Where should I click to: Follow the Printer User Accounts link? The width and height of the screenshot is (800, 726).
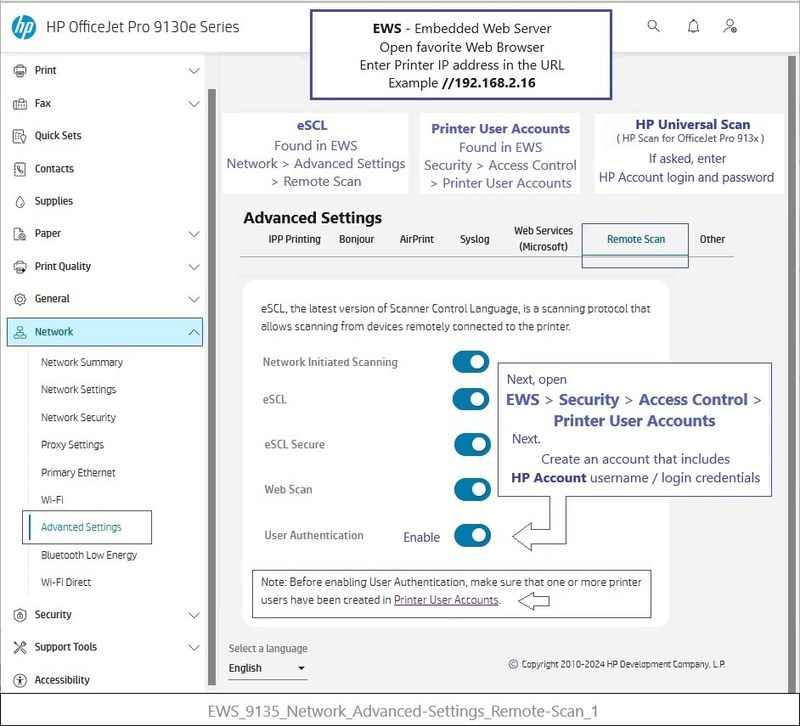446,600
